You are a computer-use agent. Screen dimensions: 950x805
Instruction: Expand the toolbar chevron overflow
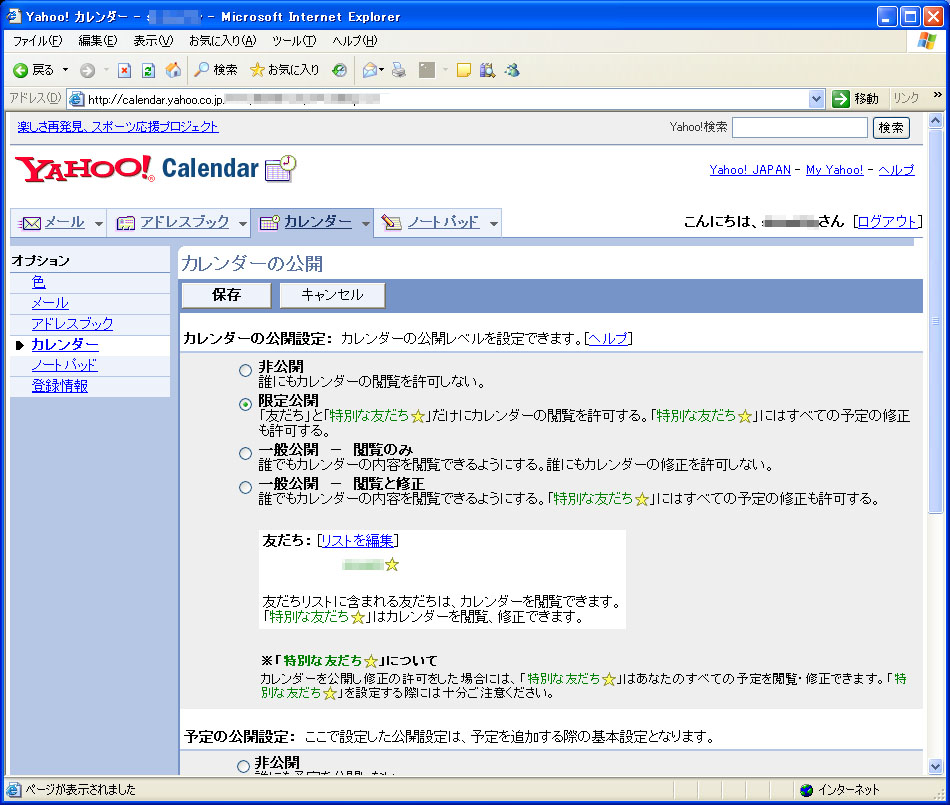point(937,94)
